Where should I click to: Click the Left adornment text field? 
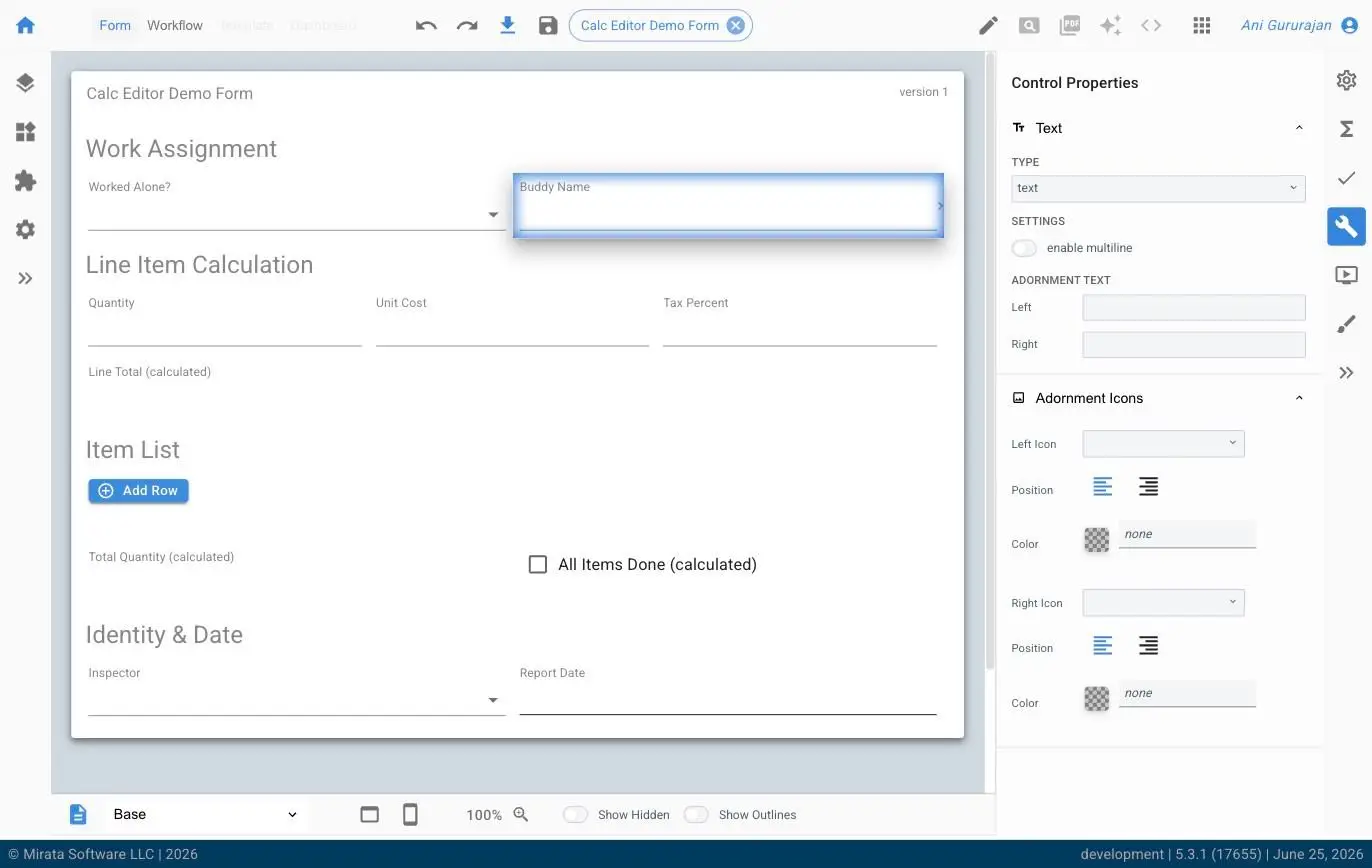click(x=1194, y=307)
